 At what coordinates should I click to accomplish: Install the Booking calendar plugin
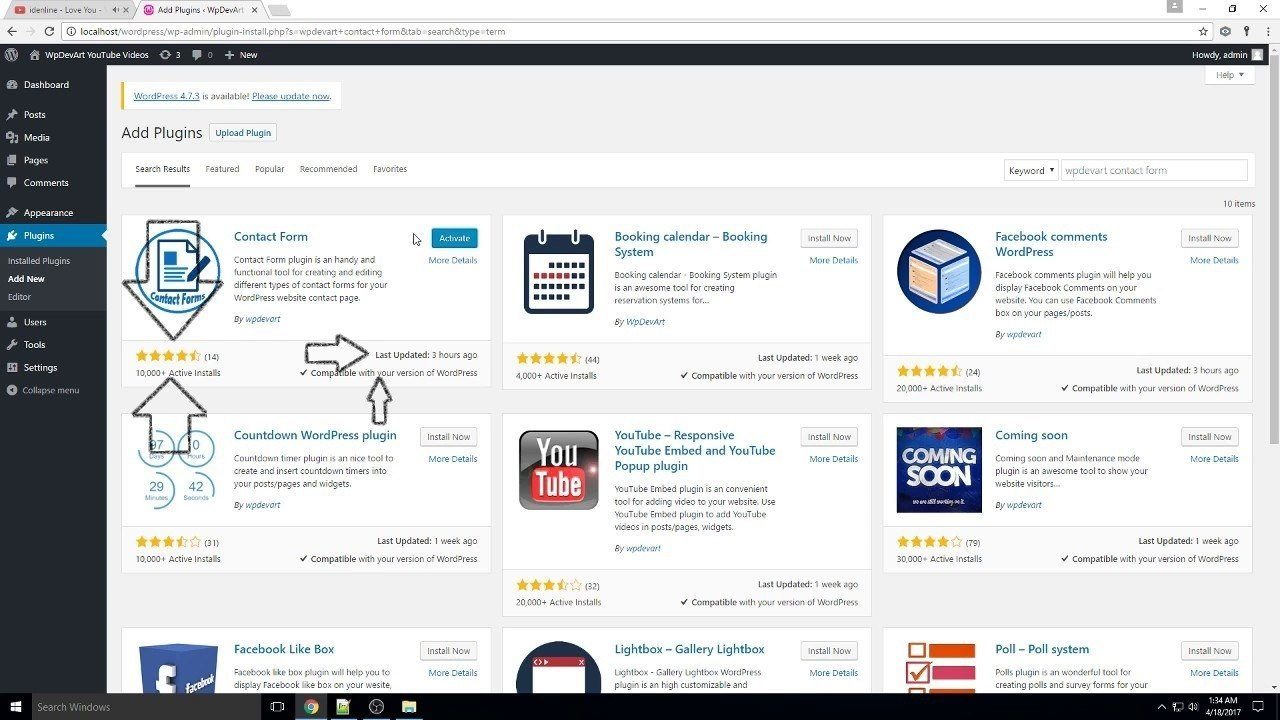[x=829, y=238]
